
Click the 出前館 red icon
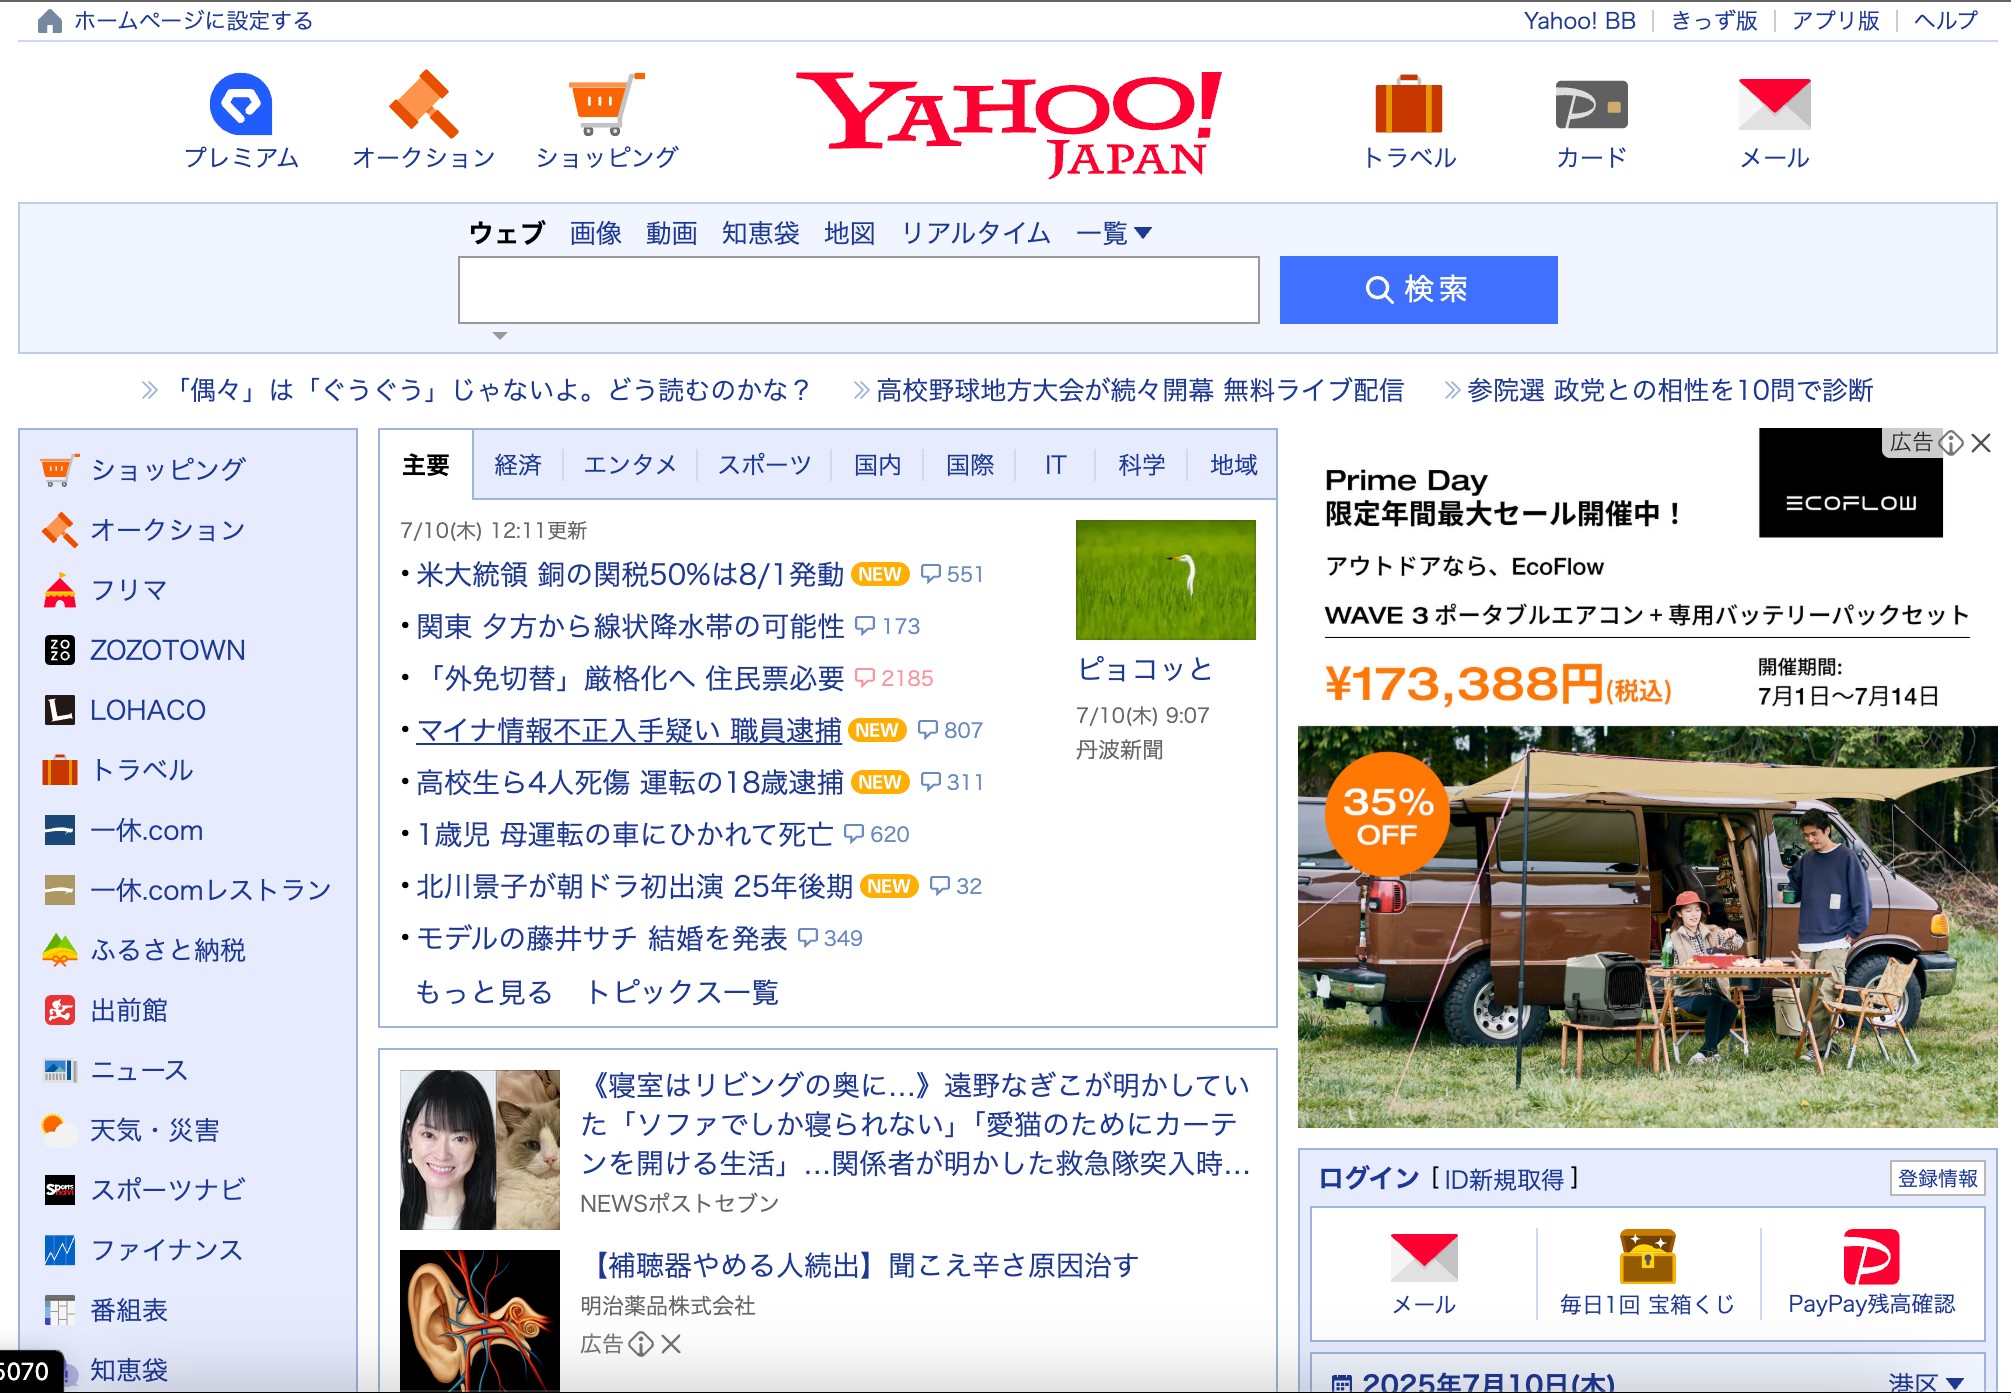(x=60, y=1010)
